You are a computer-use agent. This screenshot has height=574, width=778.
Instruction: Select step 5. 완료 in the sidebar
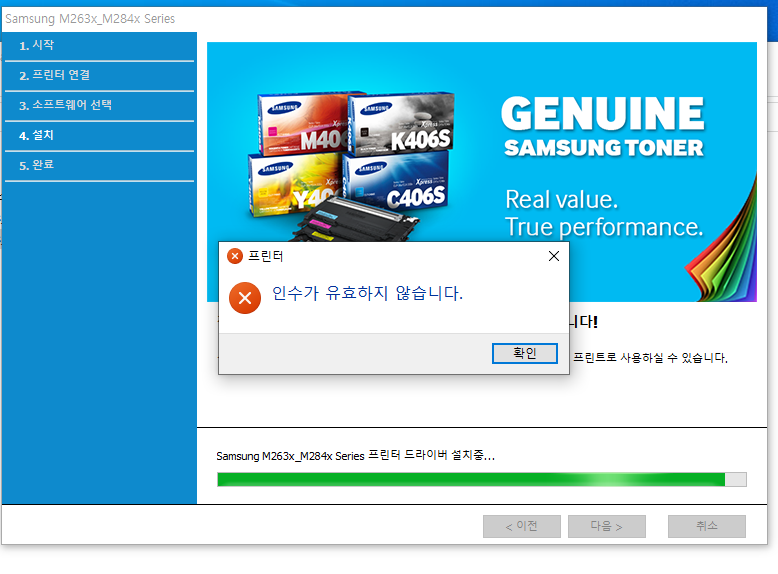99,165
